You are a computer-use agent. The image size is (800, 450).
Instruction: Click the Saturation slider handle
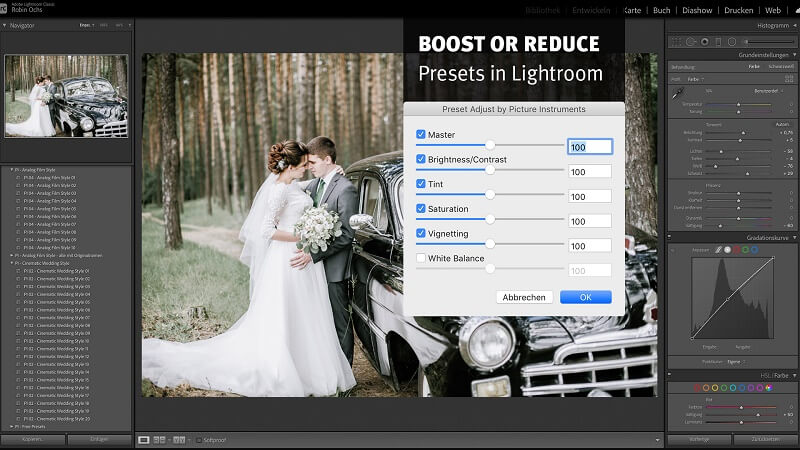[x=490, y=219]
